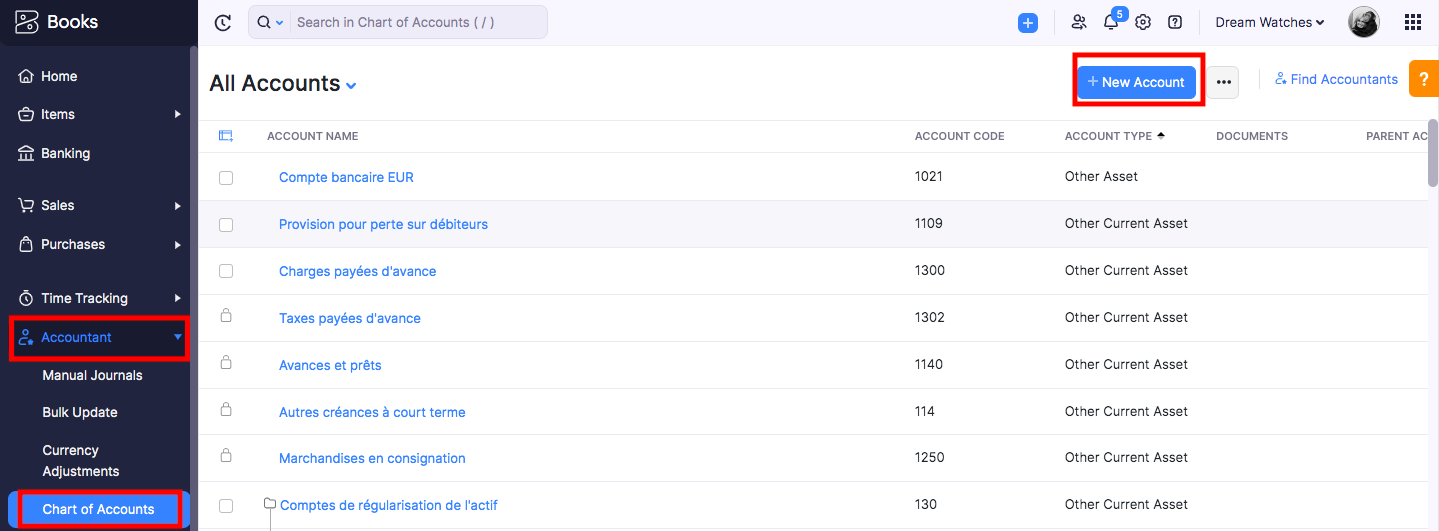Screen dimensions: 1439x531
Task: Open Manual Journals in sidebar
Action: [92, 375]
